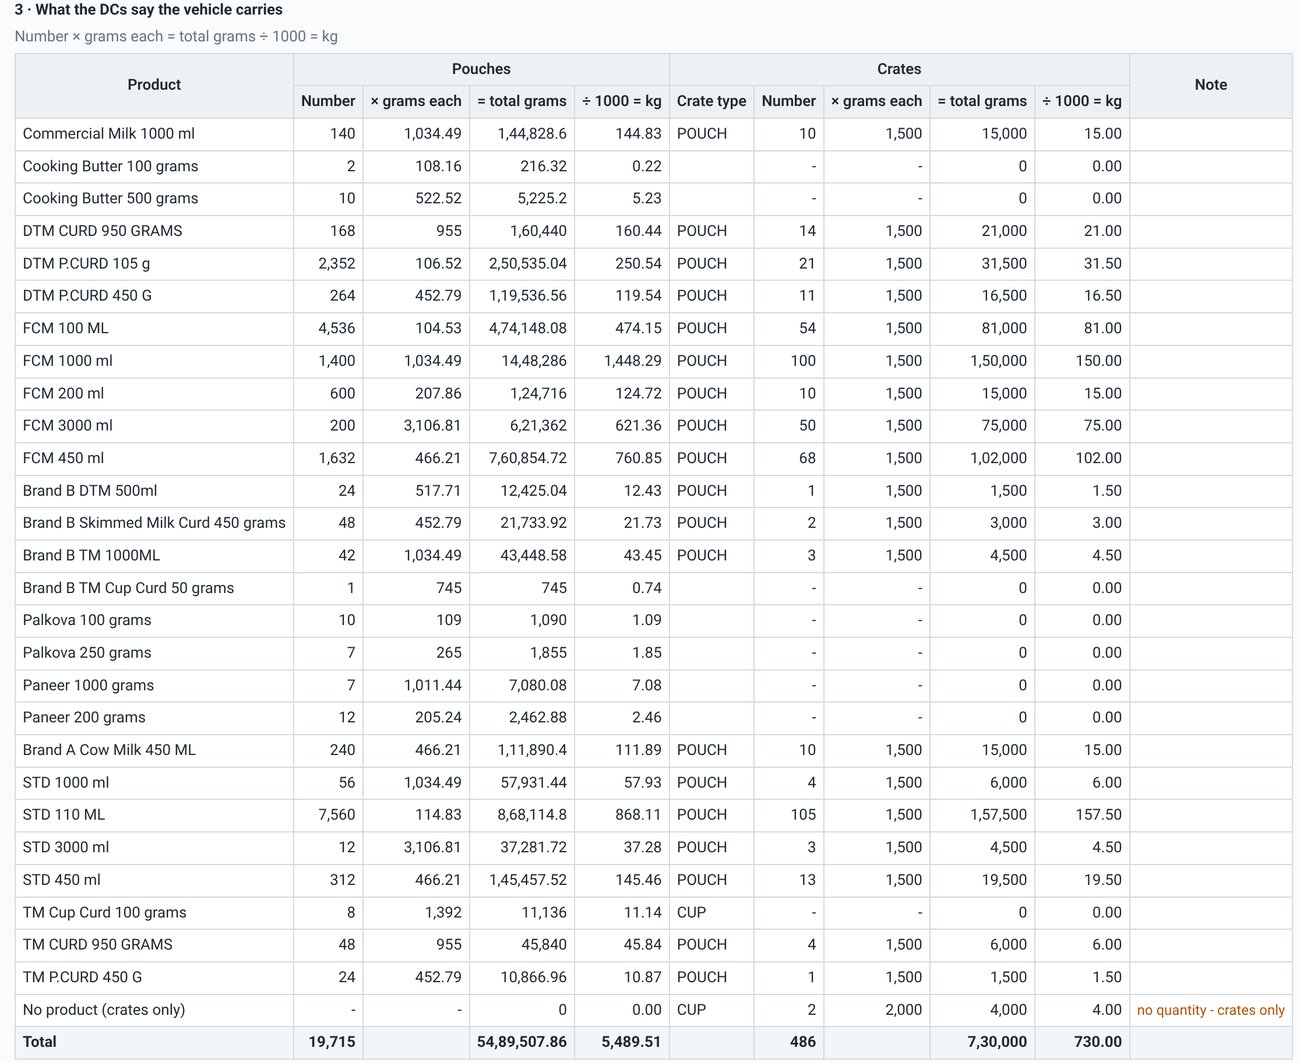Click the 'Palkova 250 grams' product name
The height and width of the screenshot is (1062, 1300).
(x=87, y=653)
